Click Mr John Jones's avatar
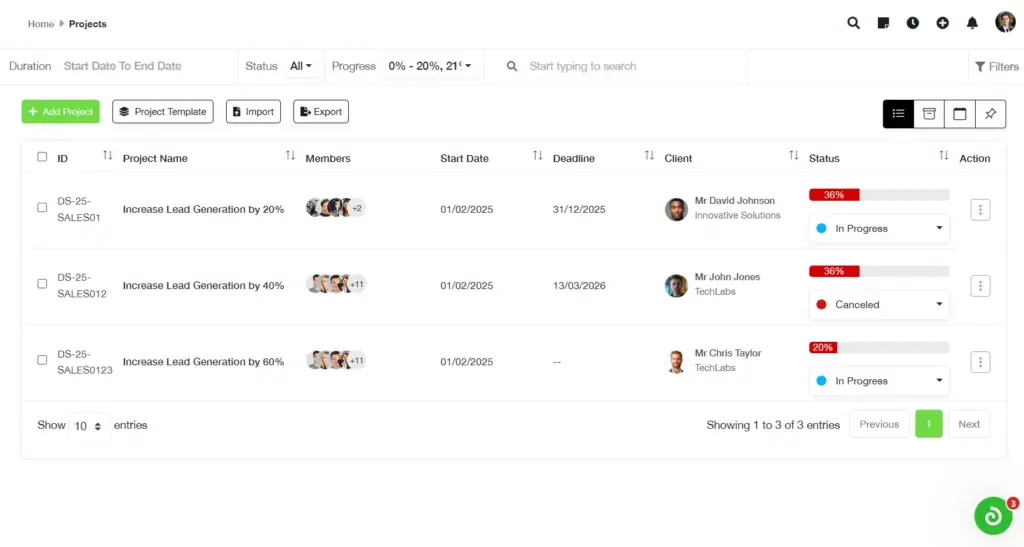1024x547 pixels. tap(676, 286)
